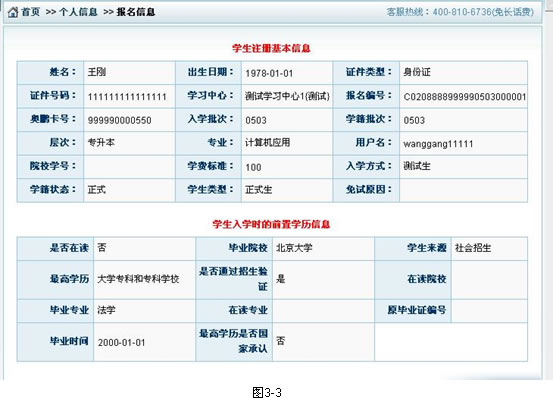Click name value 王刚
553x398 pixels.
[97, 72]
